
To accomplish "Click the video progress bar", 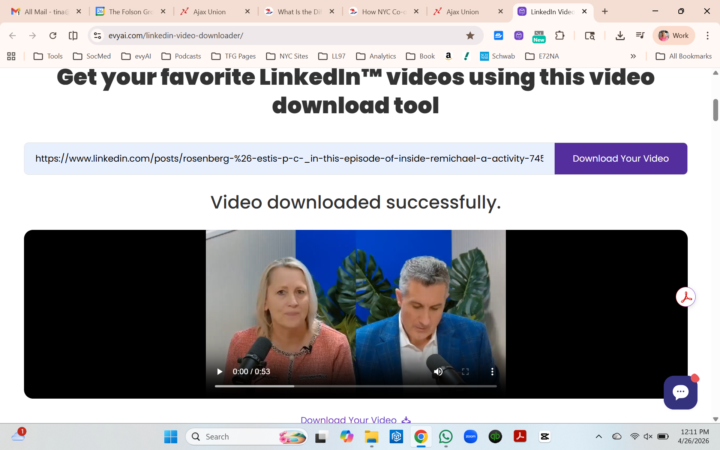I will 355,386.
